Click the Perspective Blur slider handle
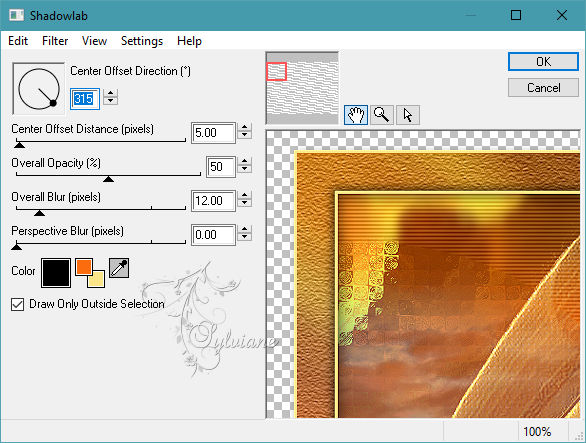586x443 pixels. coord(16,246)
